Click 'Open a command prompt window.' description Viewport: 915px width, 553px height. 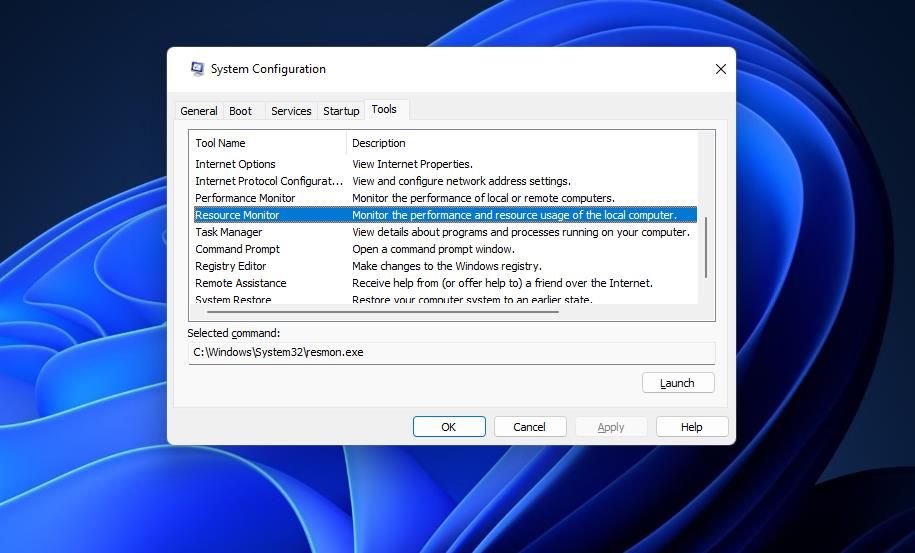point(433,248)
